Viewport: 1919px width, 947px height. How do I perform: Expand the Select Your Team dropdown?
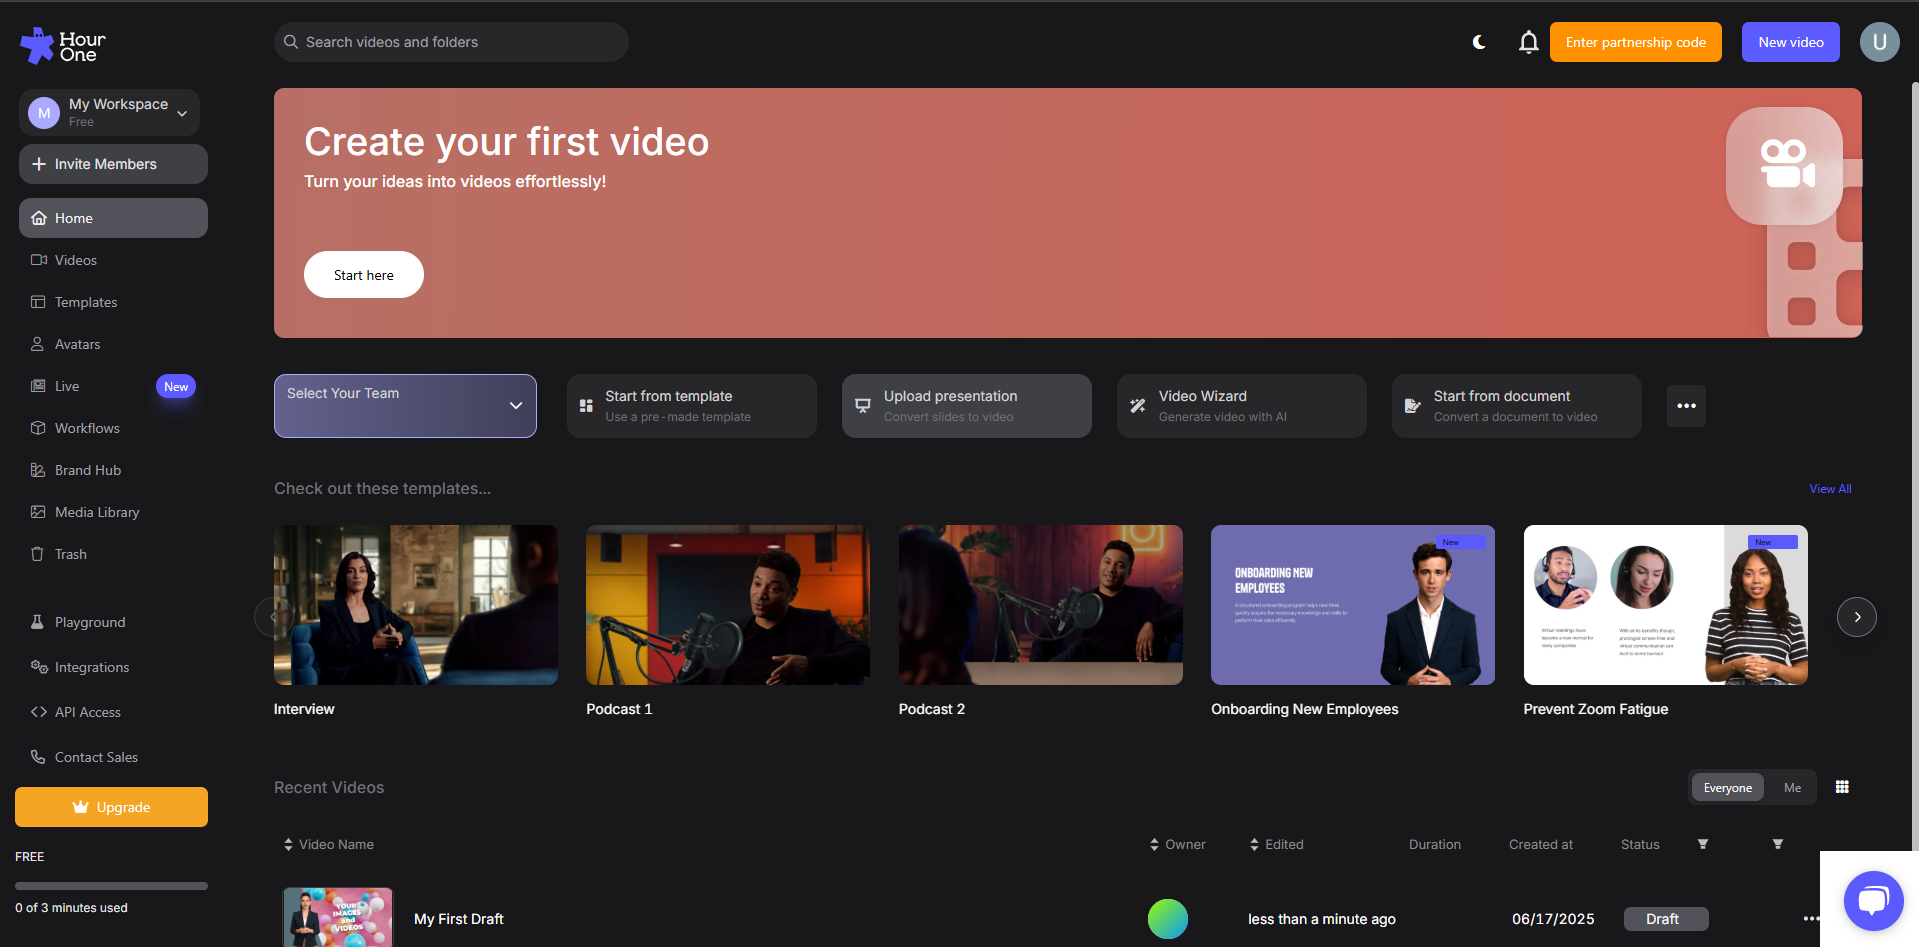[x=404, y=405]
